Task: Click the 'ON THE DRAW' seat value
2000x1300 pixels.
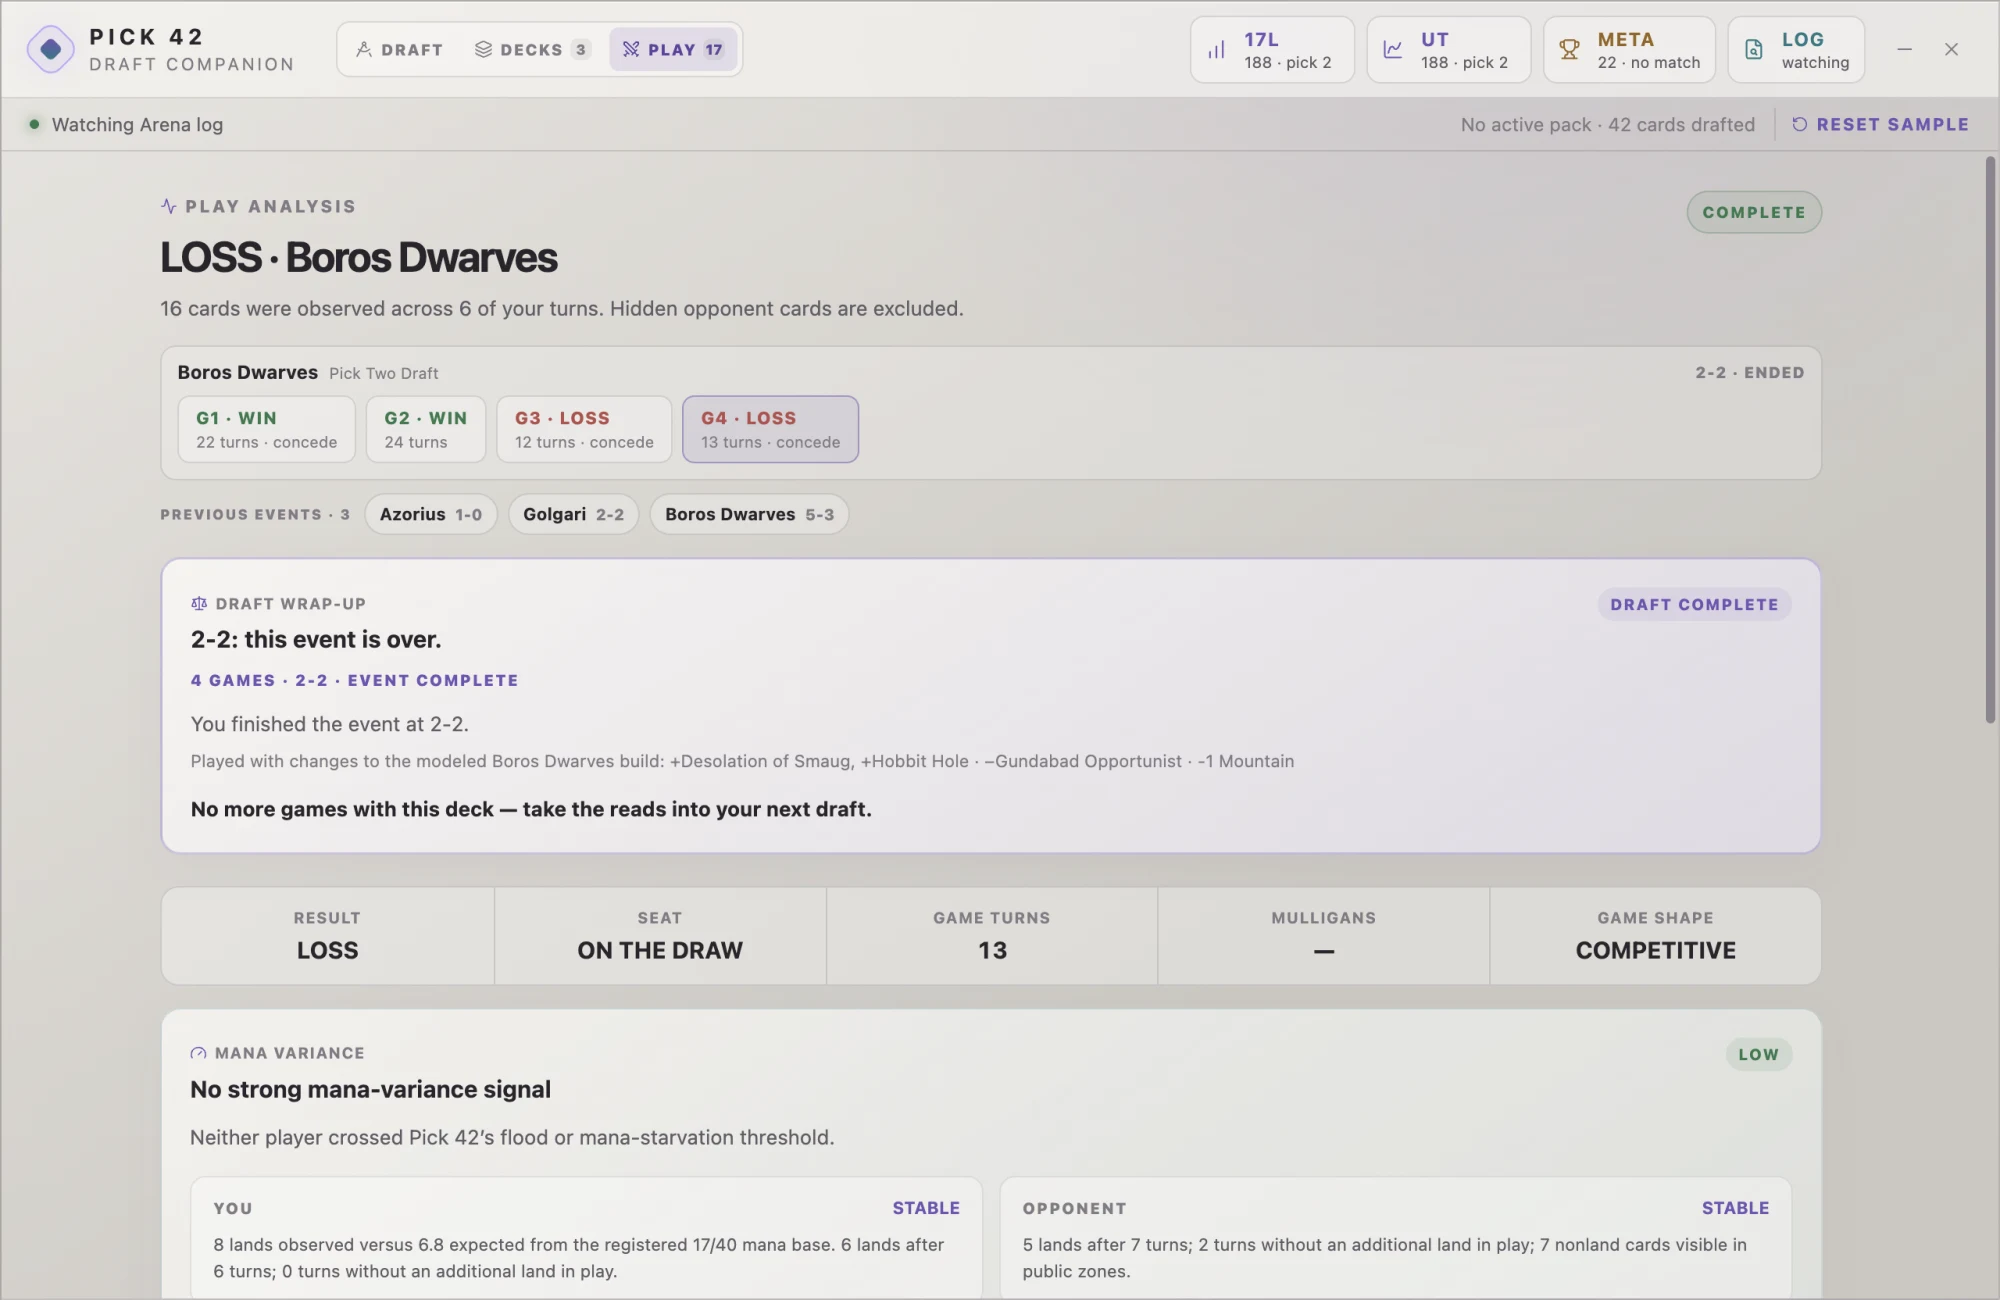Action: [x=660, y=950]
